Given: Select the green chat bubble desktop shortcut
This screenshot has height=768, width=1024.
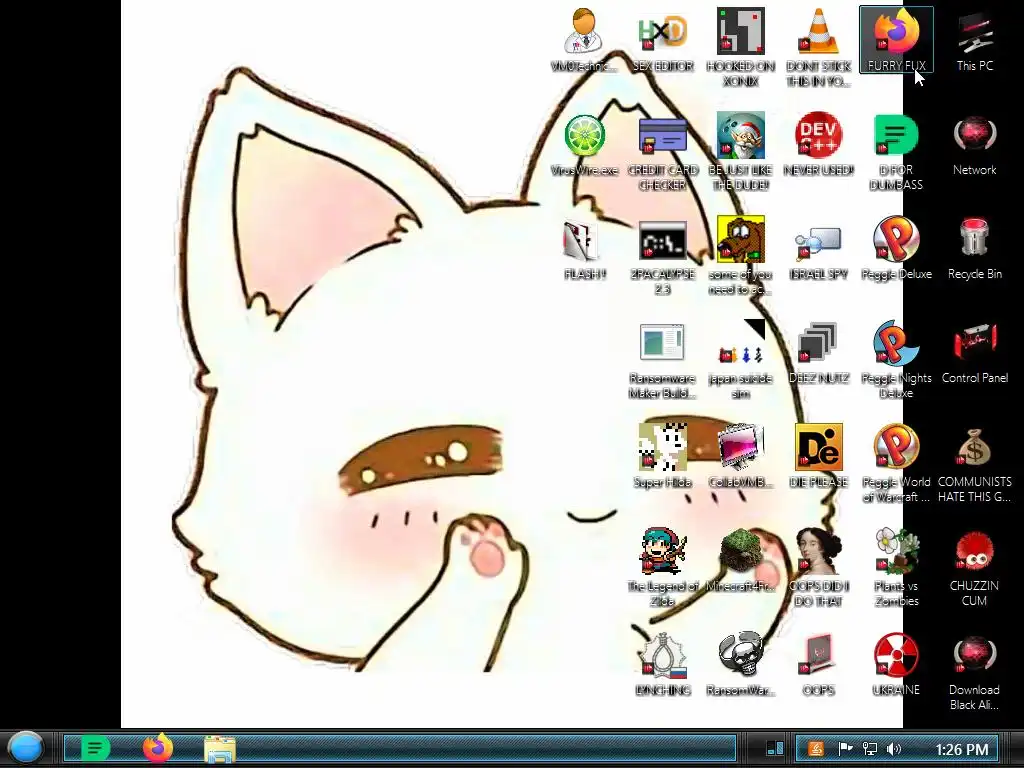Looking at the screenshot, I should [896, 152].
